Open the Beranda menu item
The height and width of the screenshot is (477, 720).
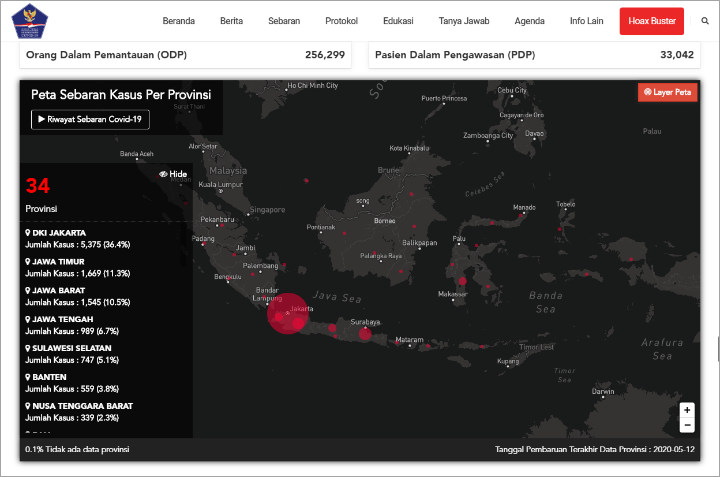(179, 21)
